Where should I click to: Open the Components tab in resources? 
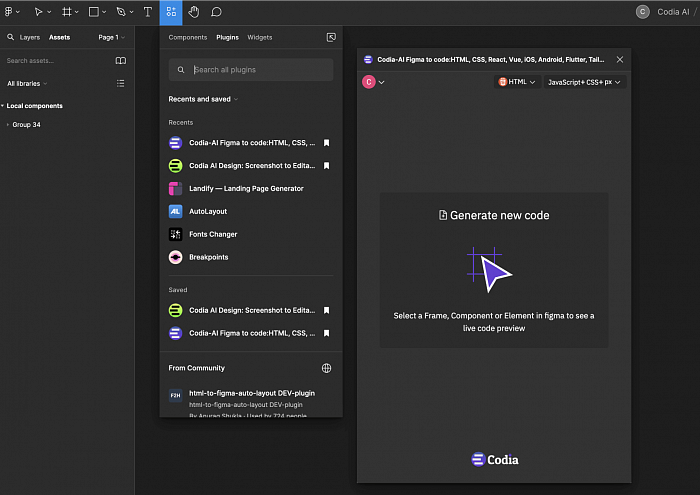[188, 37]
